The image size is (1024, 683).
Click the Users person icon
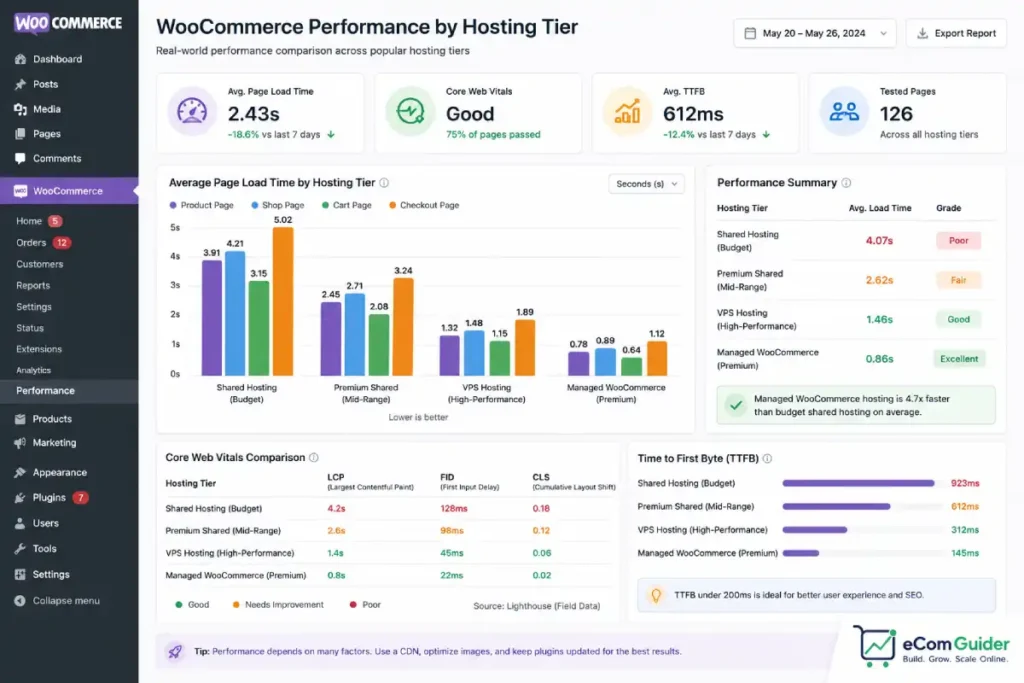tap(20, 523)
